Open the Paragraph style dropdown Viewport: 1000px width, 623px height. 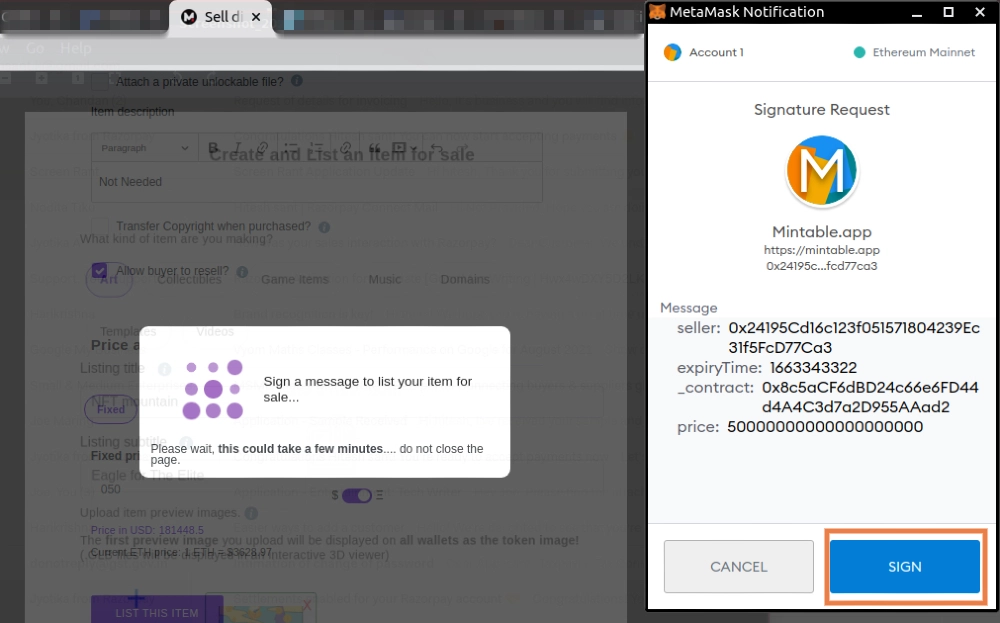[x=144, y=148]
